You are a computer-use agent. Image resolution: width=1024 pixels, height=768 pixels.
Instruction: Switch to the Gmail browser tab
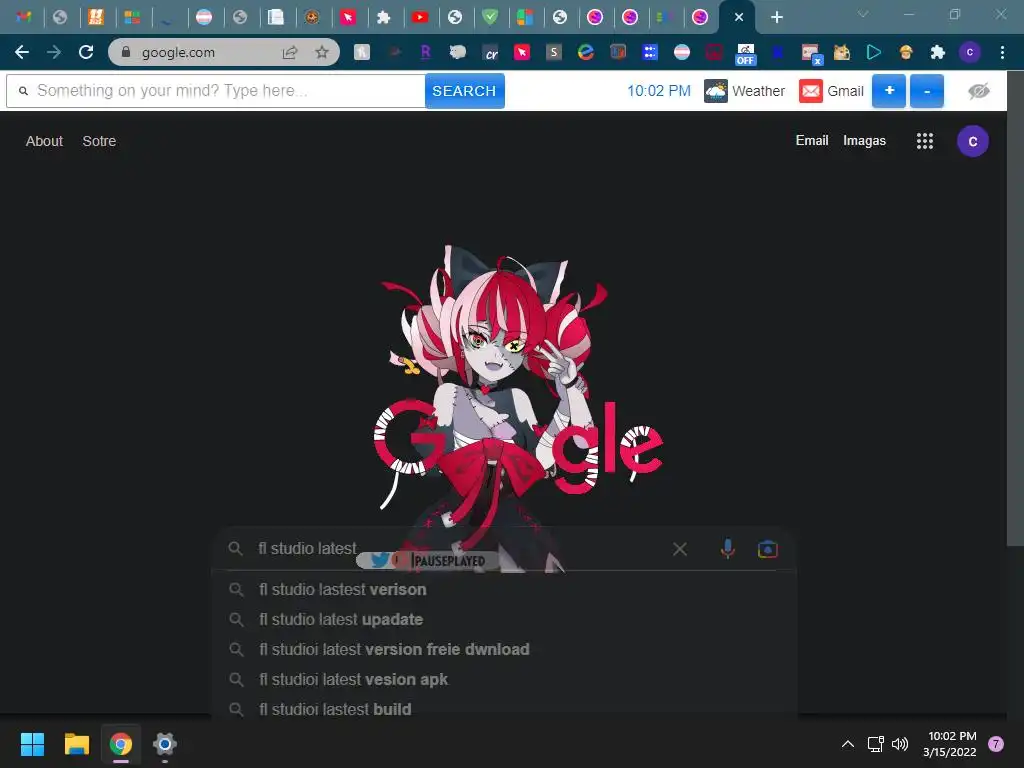point(24,17)
